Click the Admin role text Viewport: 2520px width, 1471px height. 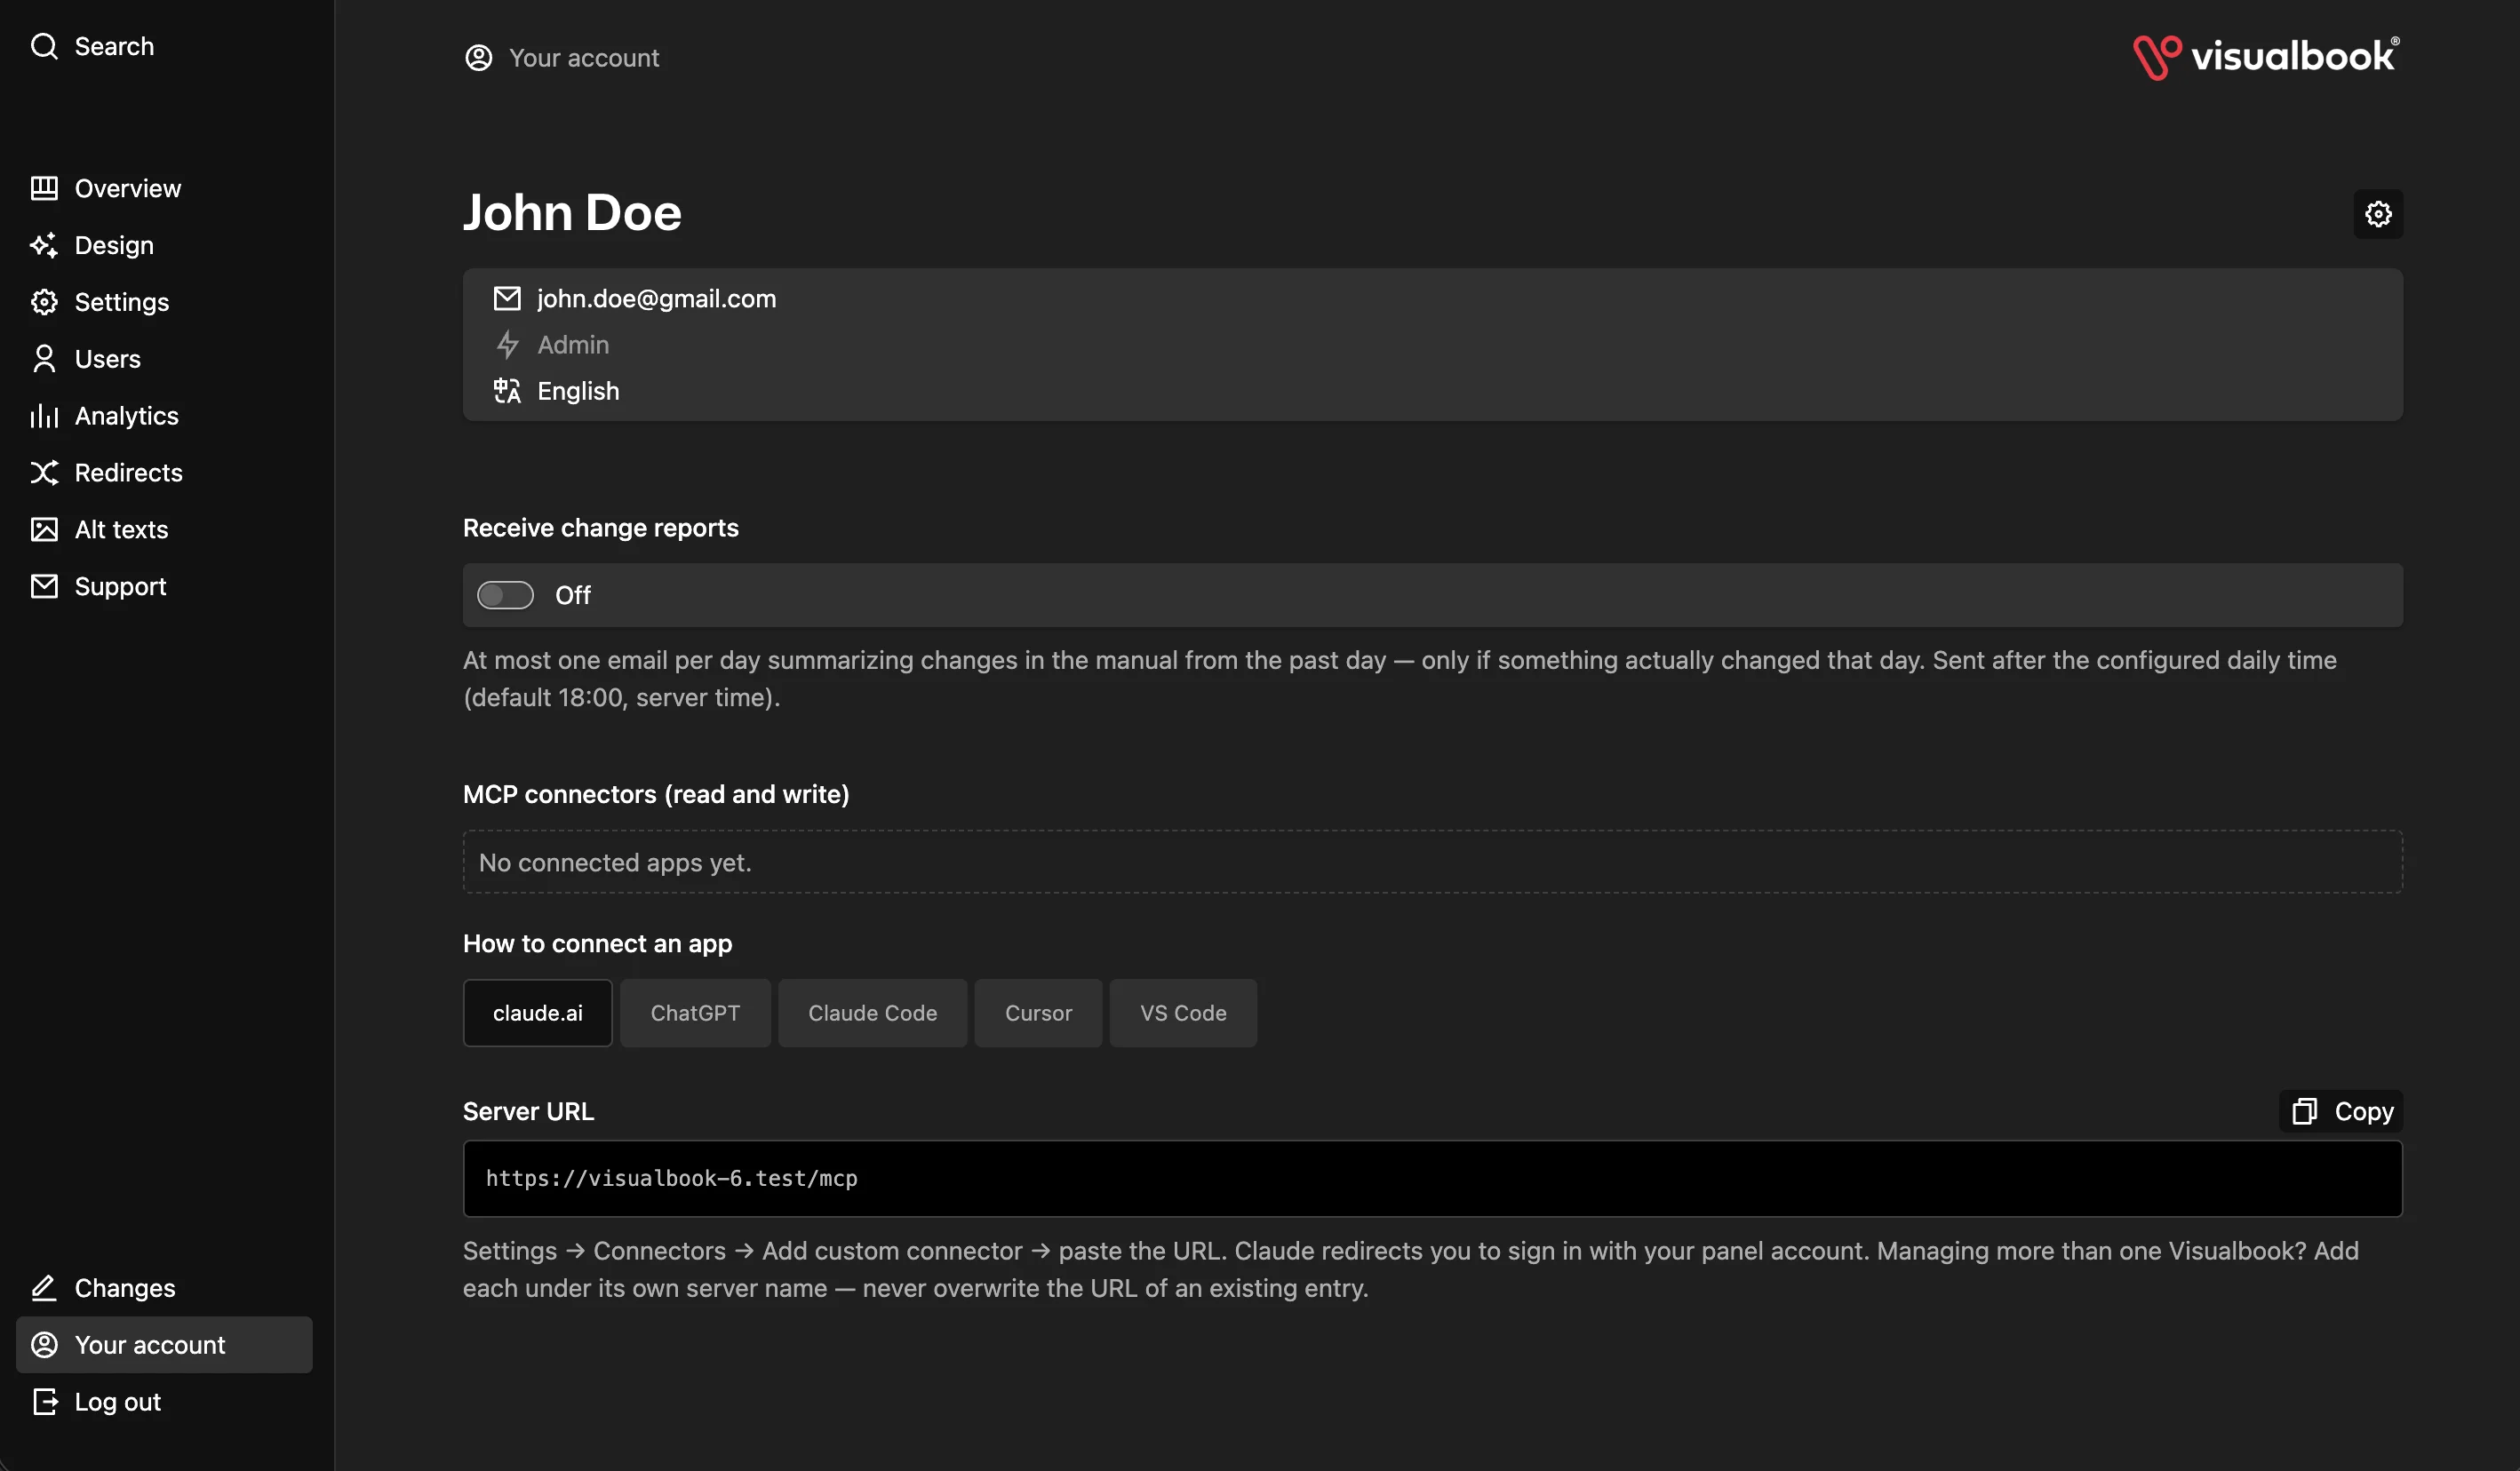tap(573, 345)
